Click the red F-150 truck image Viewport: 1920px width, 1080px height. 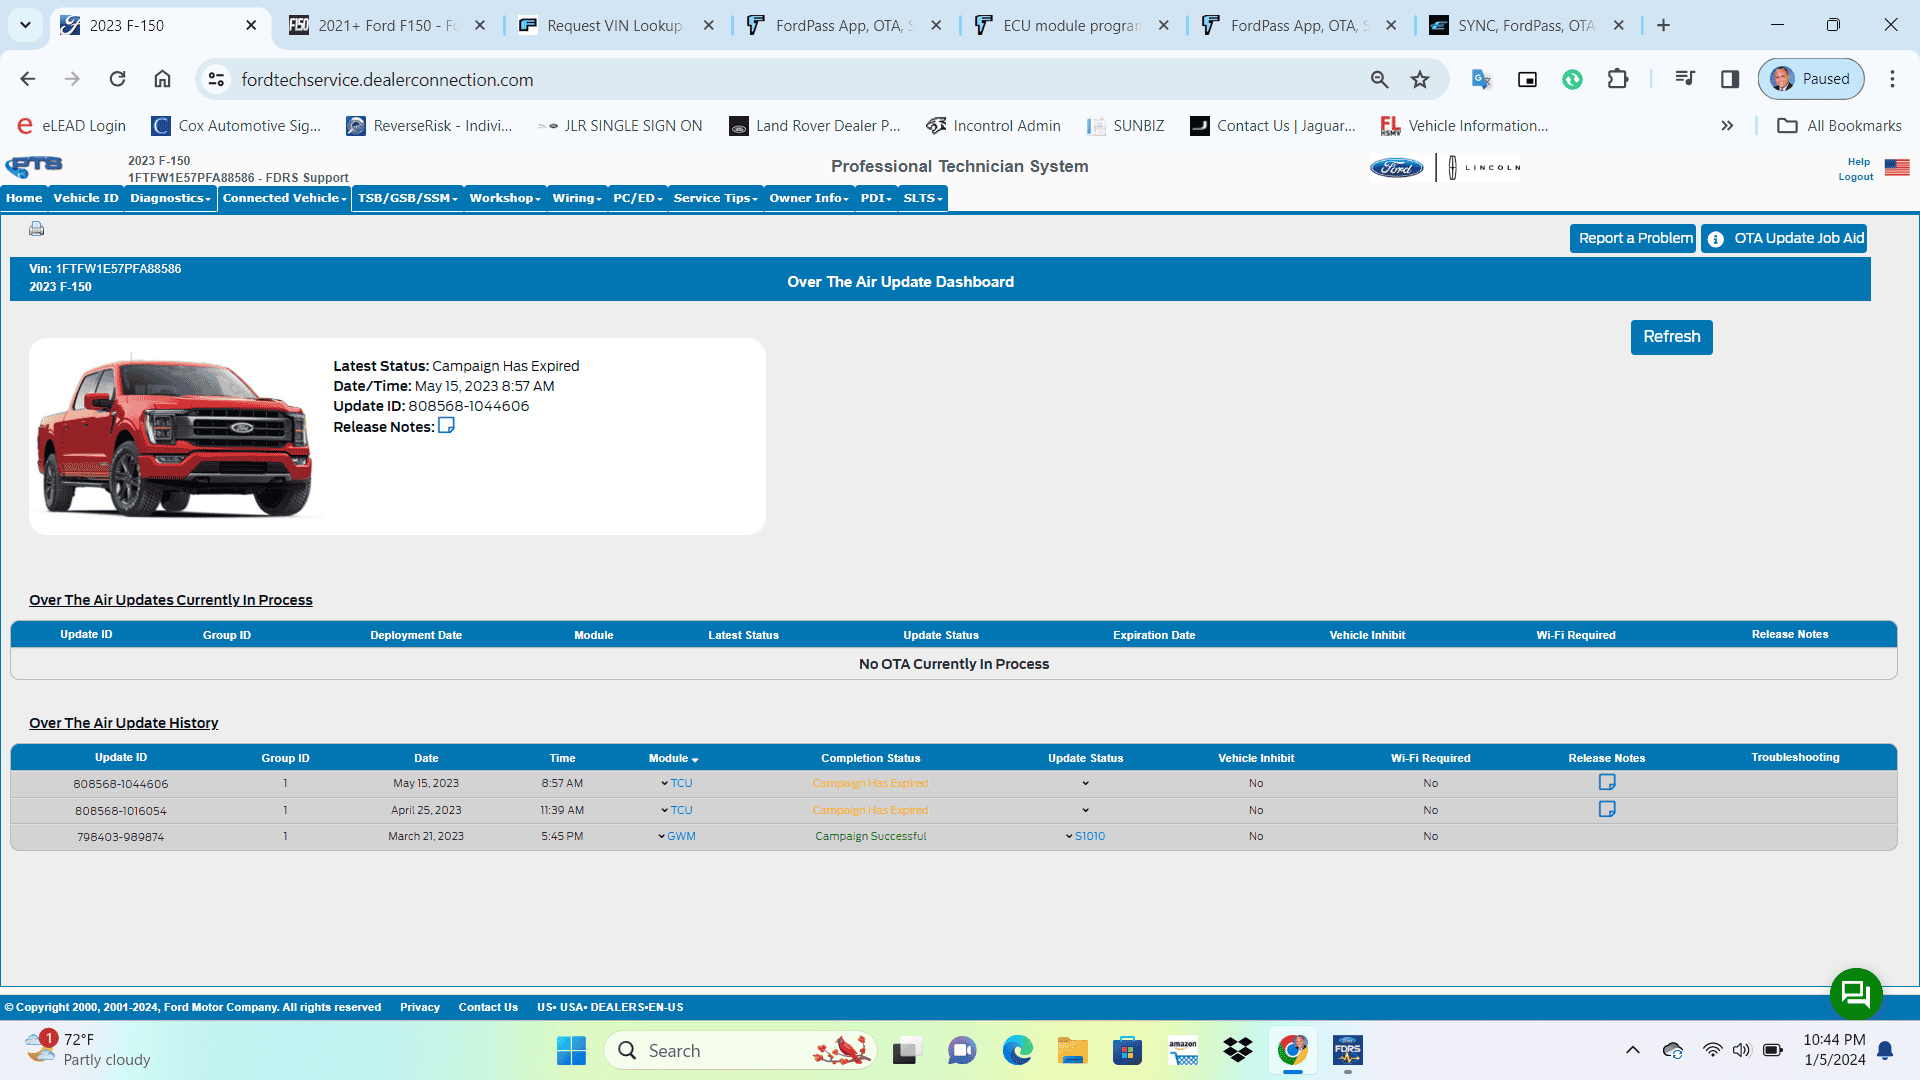click(x=175, y=437)
